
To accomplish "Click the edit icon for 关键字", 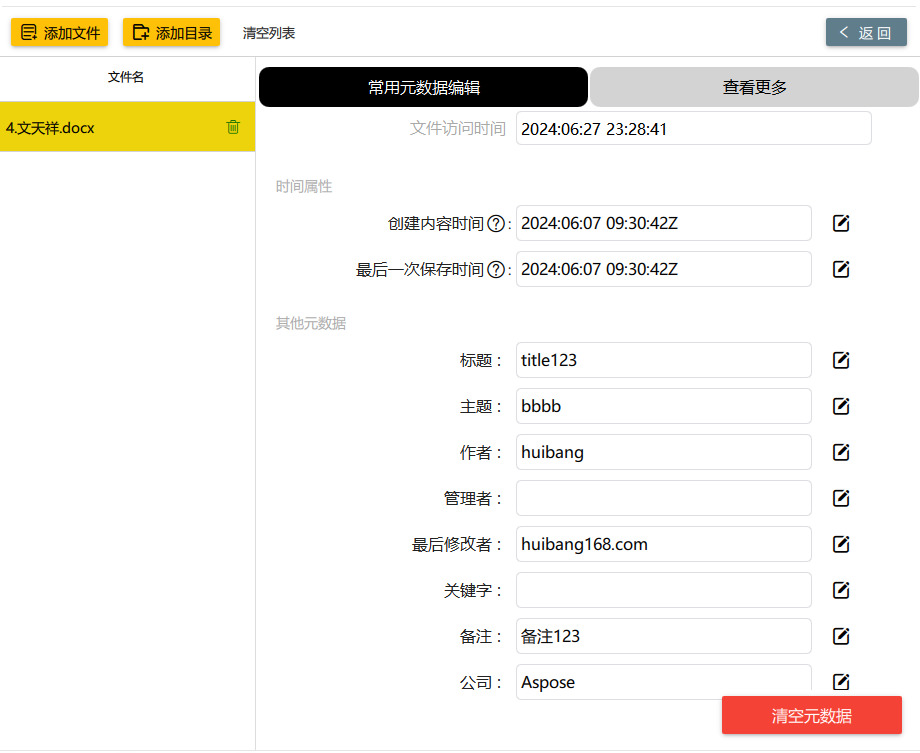I will 841,590.
